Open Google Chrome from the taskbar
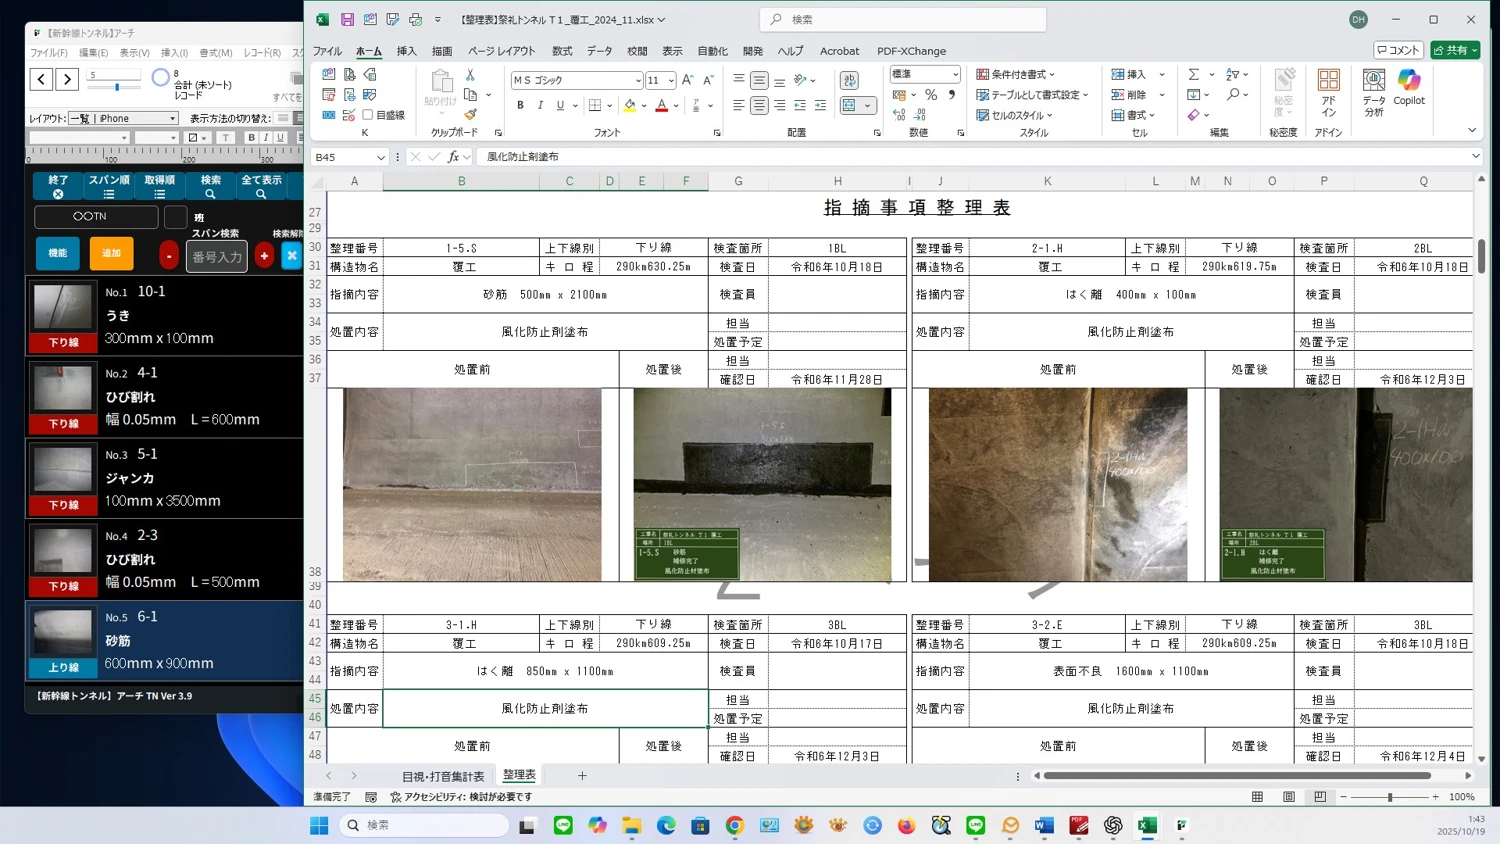1500x844 pixels. point(735,825)
